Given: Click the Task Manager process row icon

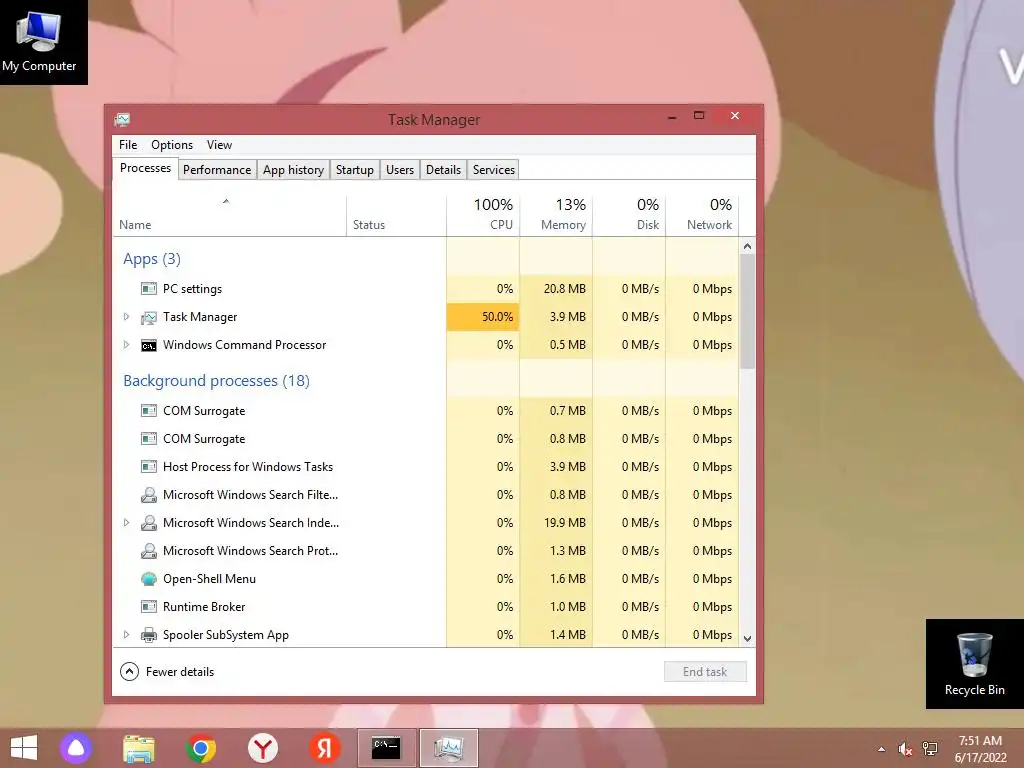Looking at the screenshot, I should pos(149,317).
